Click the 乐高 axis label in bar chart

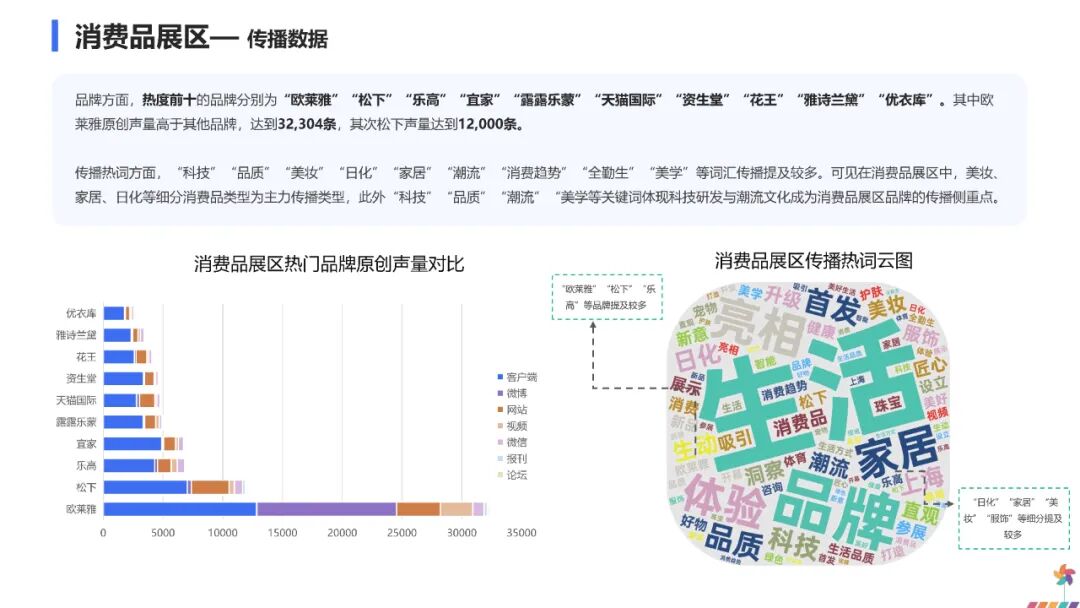point(86,465)
